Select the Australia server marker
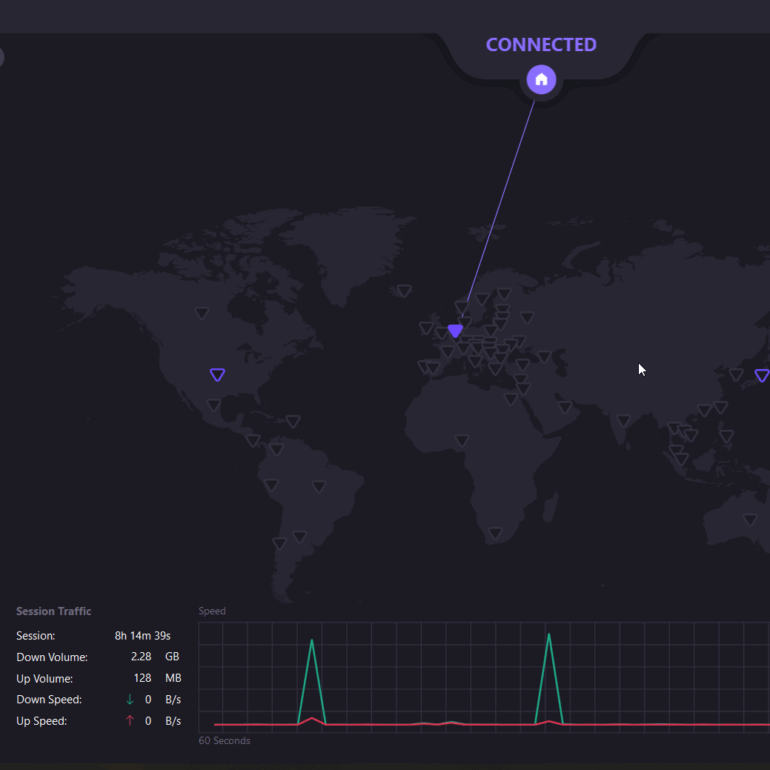This screenshot has width=770, height=770. click(x=750, y=520)
